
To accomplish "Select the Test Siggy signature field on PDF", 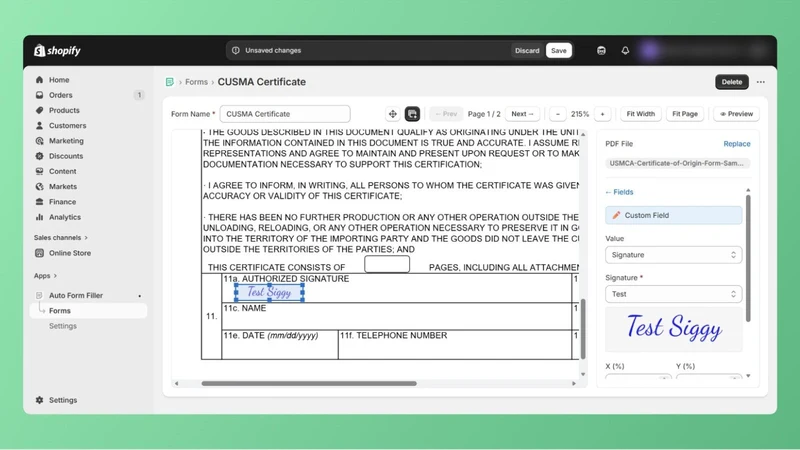I will [x=269, y=292].
